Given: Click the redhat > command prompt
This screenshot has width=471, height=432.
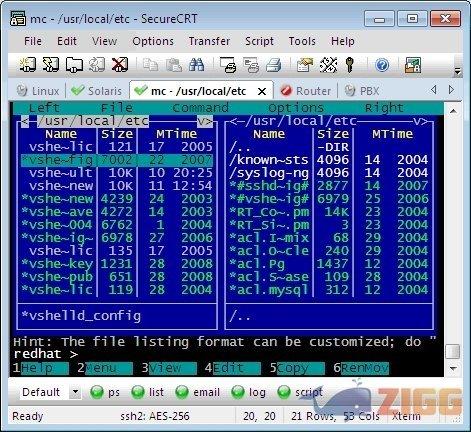Looking at the screenshot, I should 46,354.
